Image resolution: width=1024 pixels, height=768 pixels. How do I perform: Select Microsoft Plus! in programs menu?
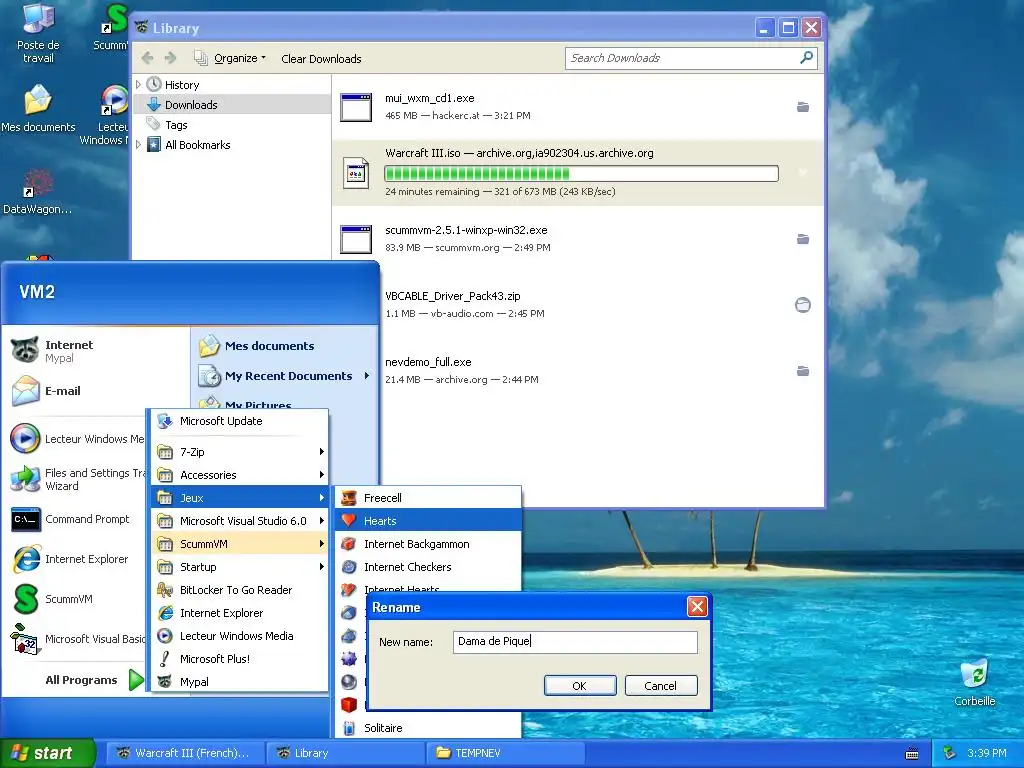[240, 659]
